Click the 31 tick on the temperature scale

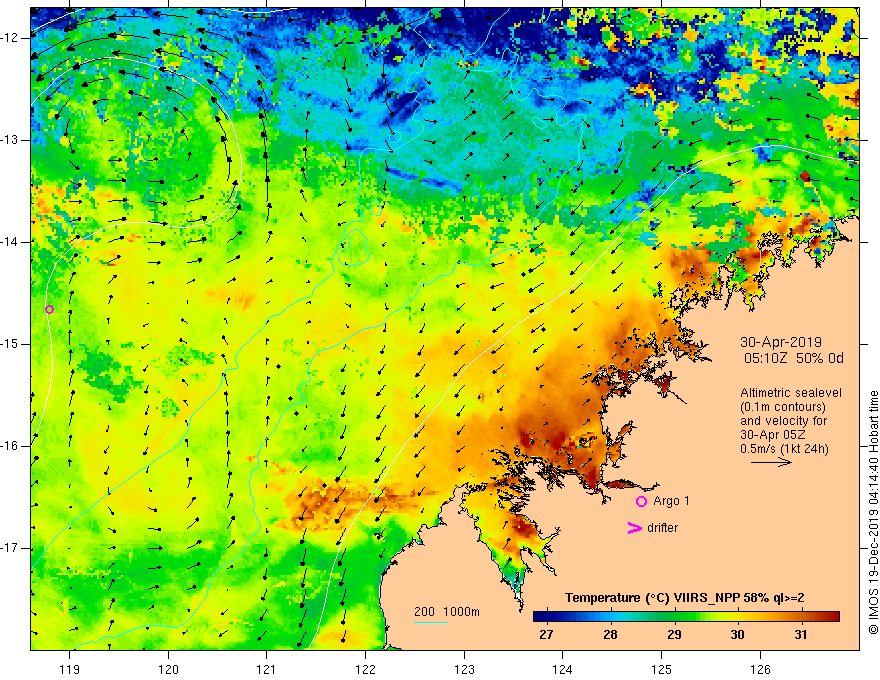point(801,635)
